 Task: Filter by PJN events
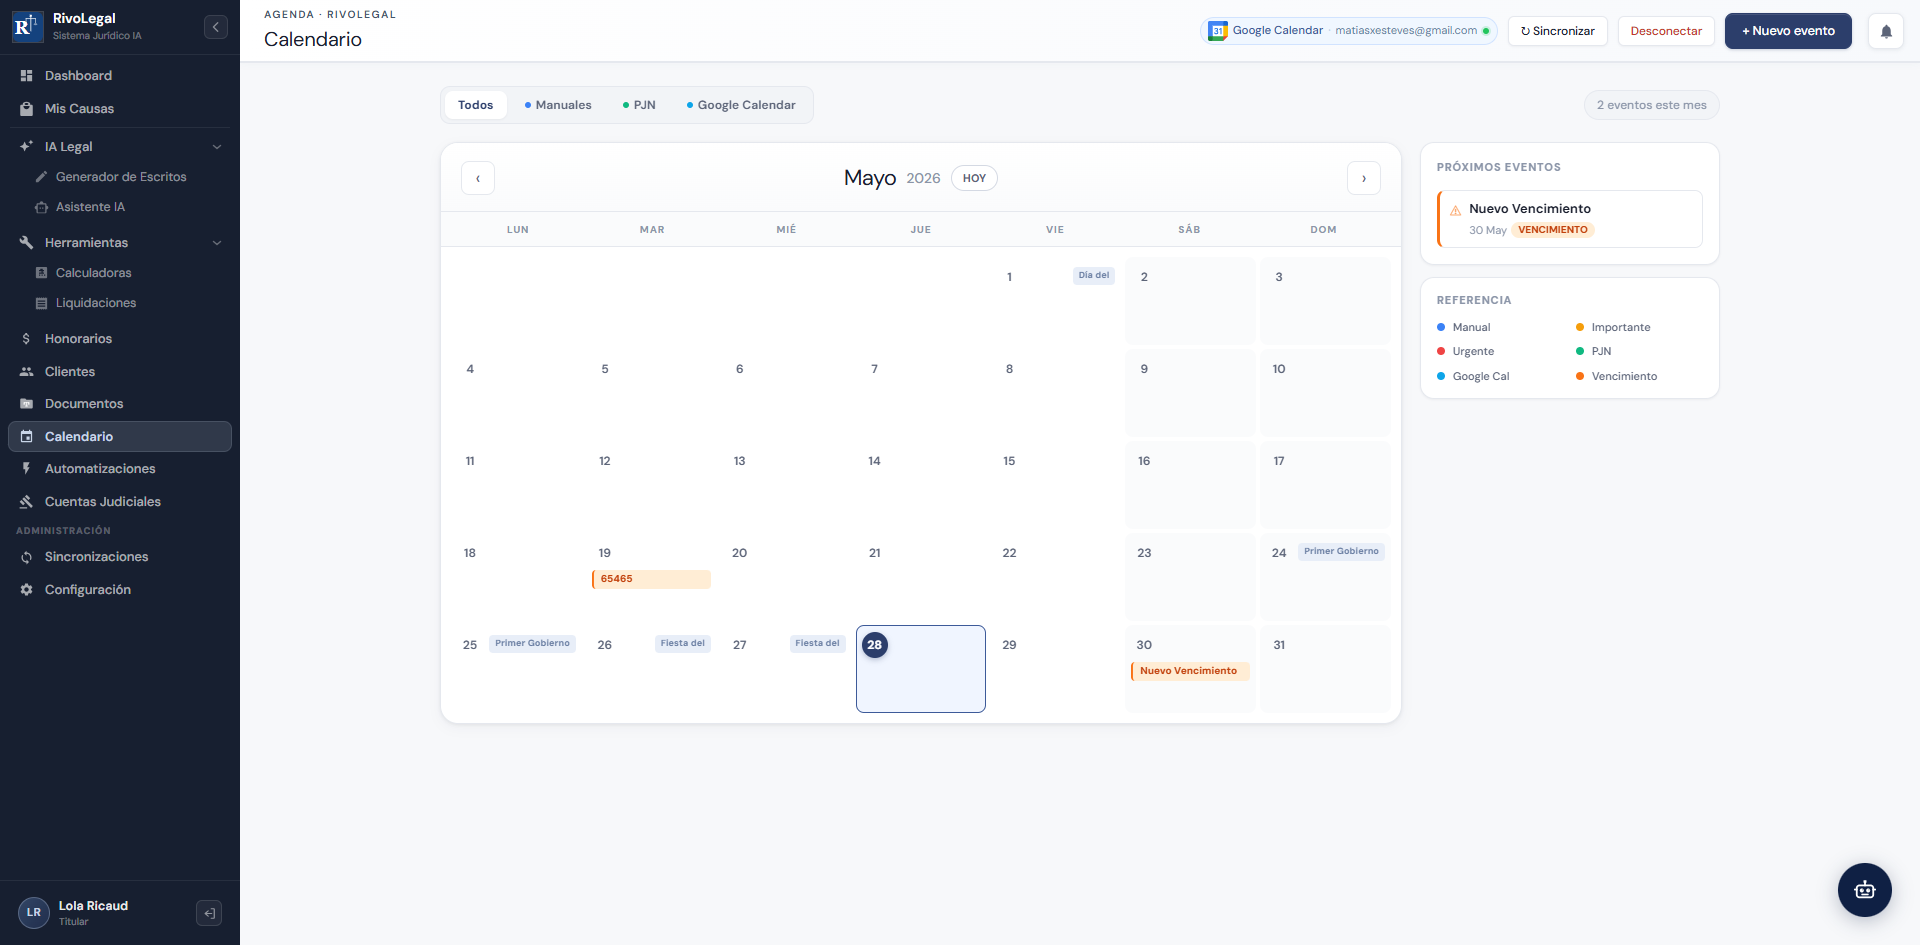pyautogui.click(x=639, y=105)
